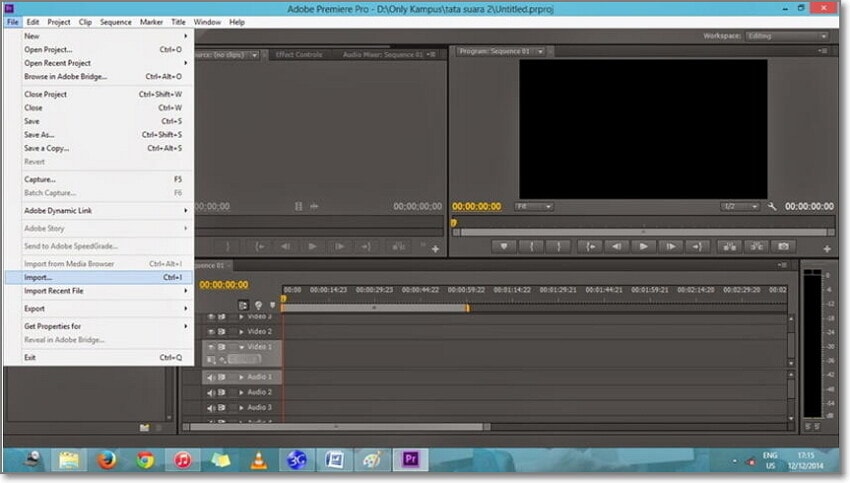Screen dimensions: 850x483
Task: Choose Capture... menu entry
Action: pos(99,179)
